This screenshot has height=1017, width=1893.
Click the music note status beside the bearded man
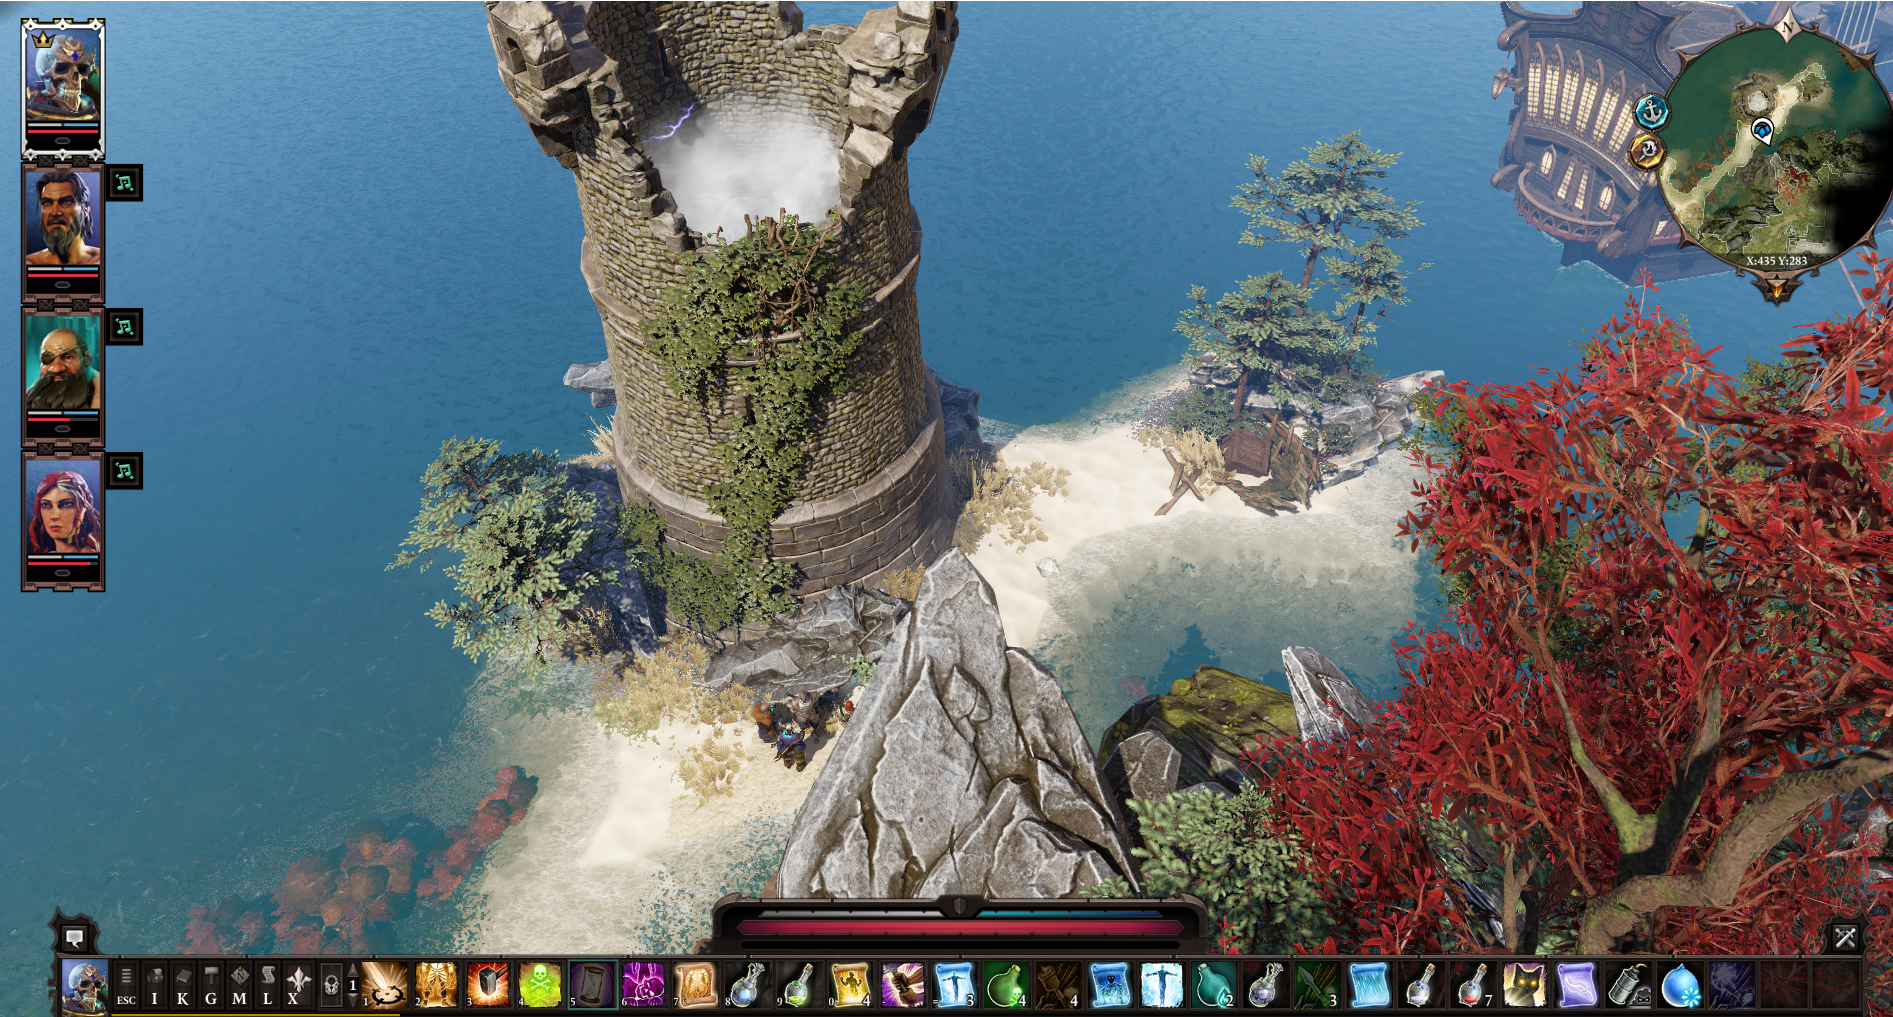(x=124, y=183)
